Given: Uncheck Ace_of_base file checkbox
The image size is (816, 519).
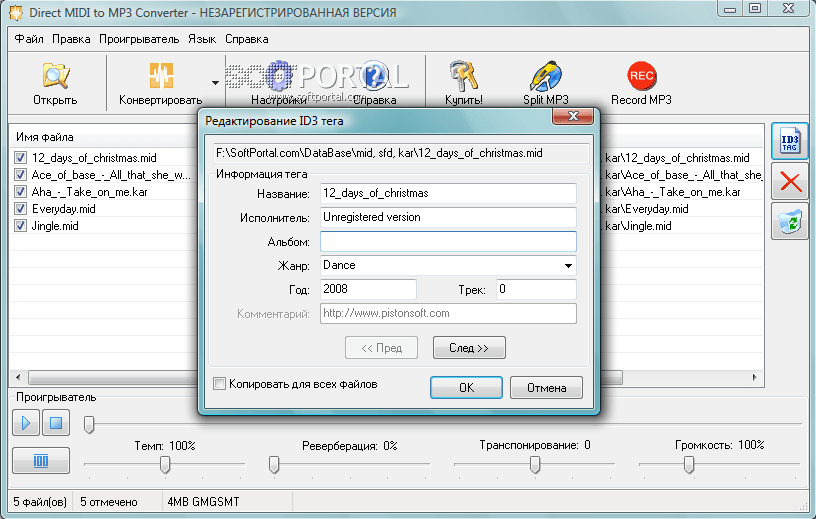Looking at the screenshot, I should (20, 174).
